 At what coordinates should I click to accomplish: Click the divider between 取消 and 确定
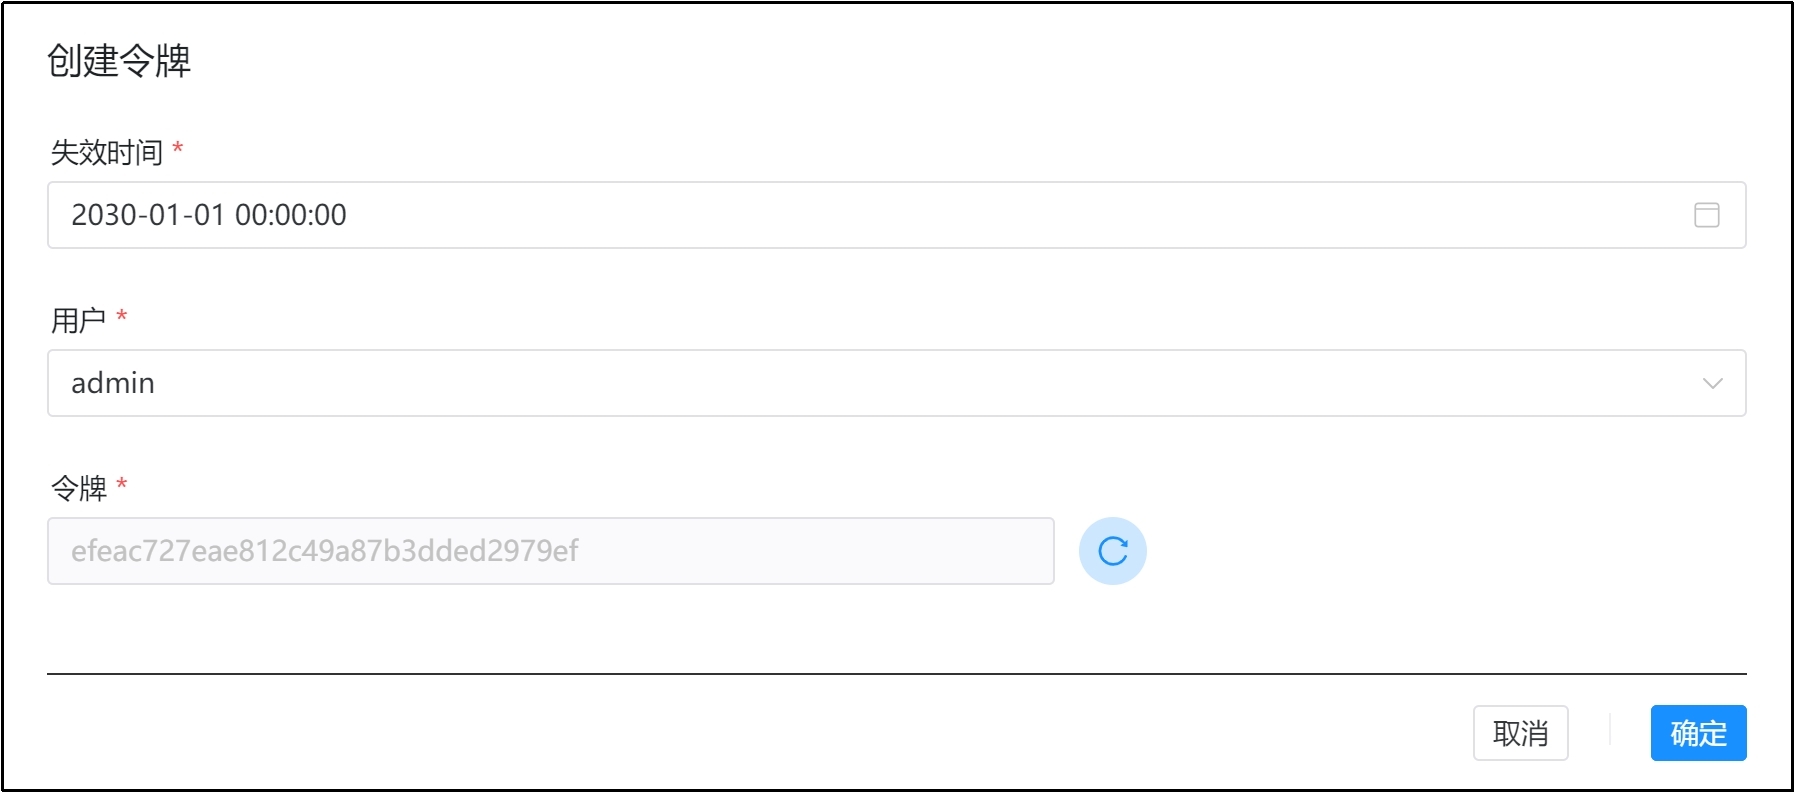[x=1610, y=730]
